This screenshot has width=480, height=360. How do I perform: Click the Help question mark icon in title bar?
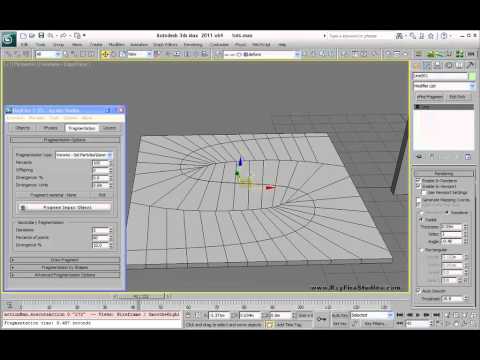[x=444, y=36]
